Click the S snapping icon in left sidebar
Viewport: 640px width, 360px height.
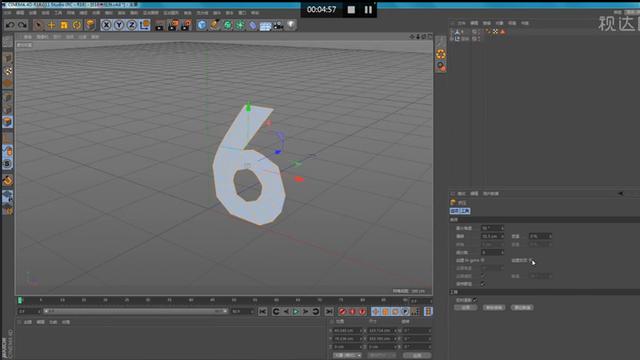pos(7,163)
